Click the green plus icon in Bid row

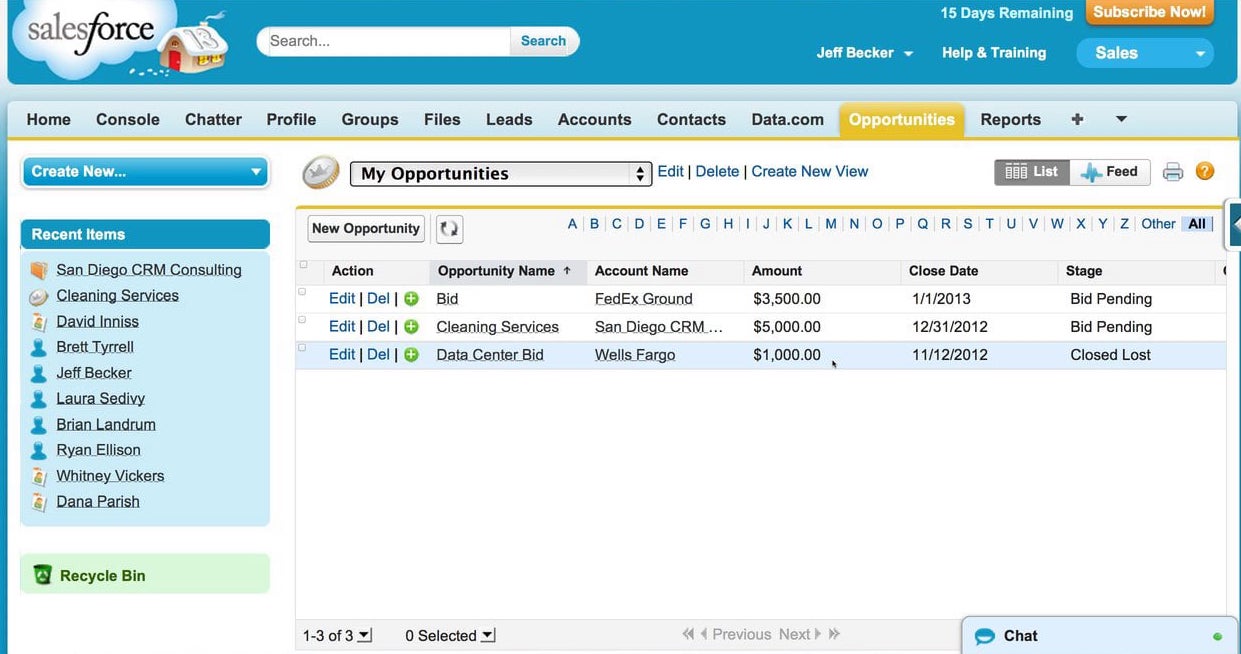pos(411,299)
